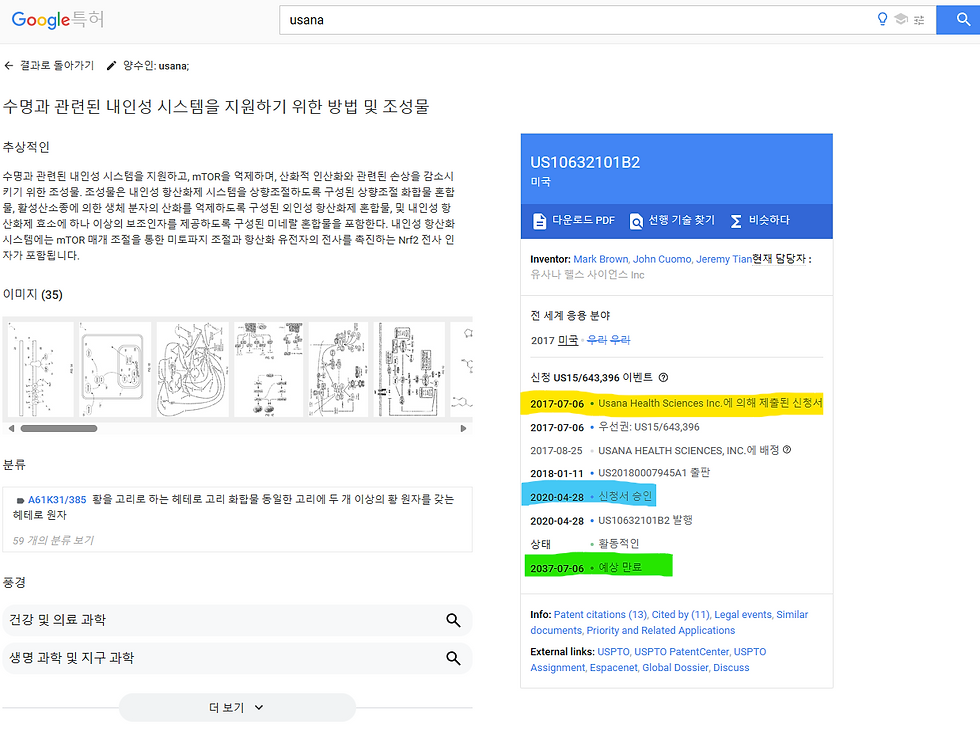Click the 2037-07-06 예상 만료 entry
Viewport: 980px width, 735px height.
(x=586, y=568)
